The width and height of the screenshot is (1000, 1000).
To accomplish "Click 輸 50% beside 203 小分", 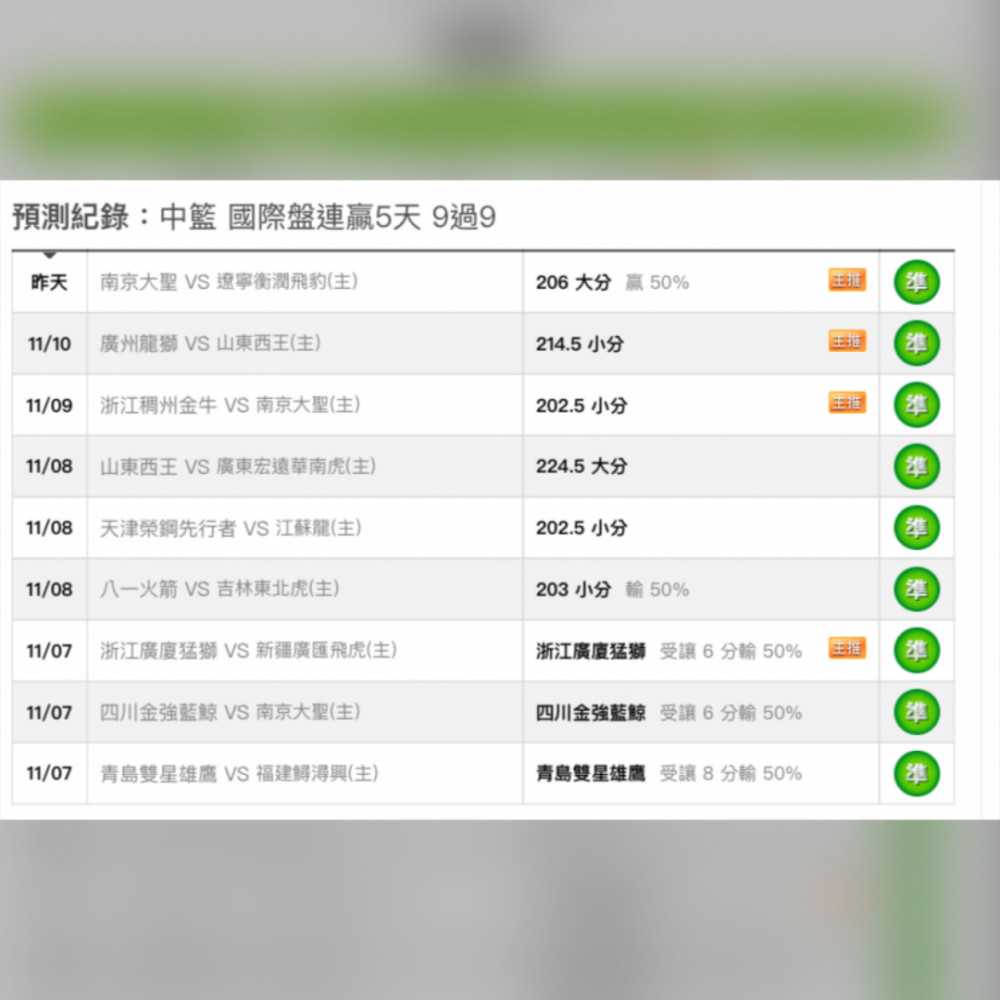I will [657, 589].
